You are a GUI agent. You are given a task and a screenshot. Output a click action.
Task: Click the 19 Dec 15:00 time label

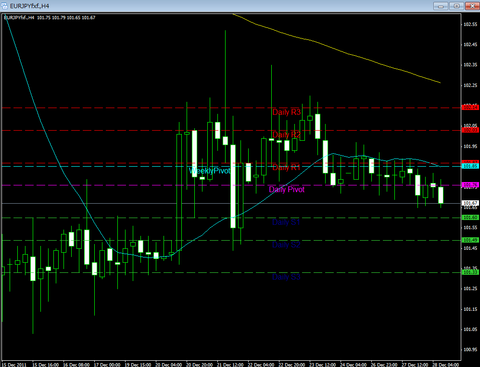(138, 364)
